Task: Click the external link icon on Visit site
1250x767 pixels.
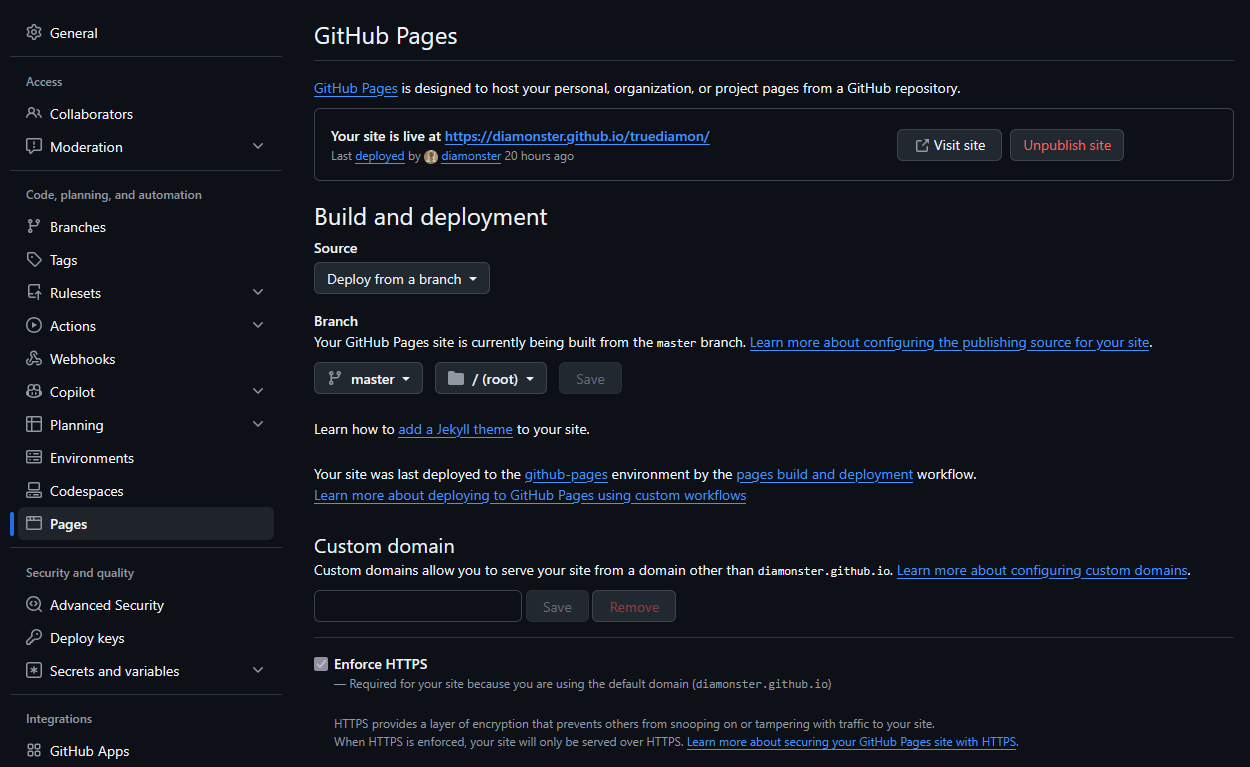Action: coord(921,146)
